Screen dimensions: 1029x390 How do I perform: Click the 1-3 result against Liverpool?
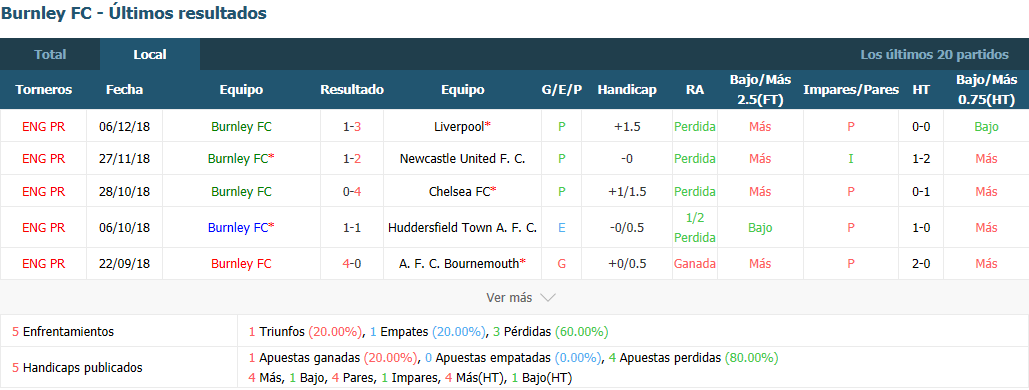(x=352, y=126)
